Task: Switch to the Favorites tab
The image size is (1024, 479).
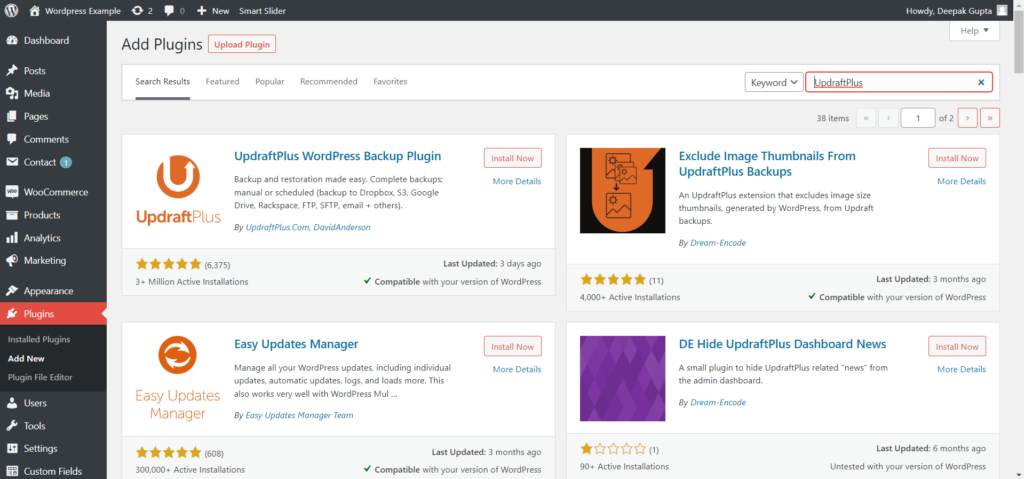Action: coord(390,82)
